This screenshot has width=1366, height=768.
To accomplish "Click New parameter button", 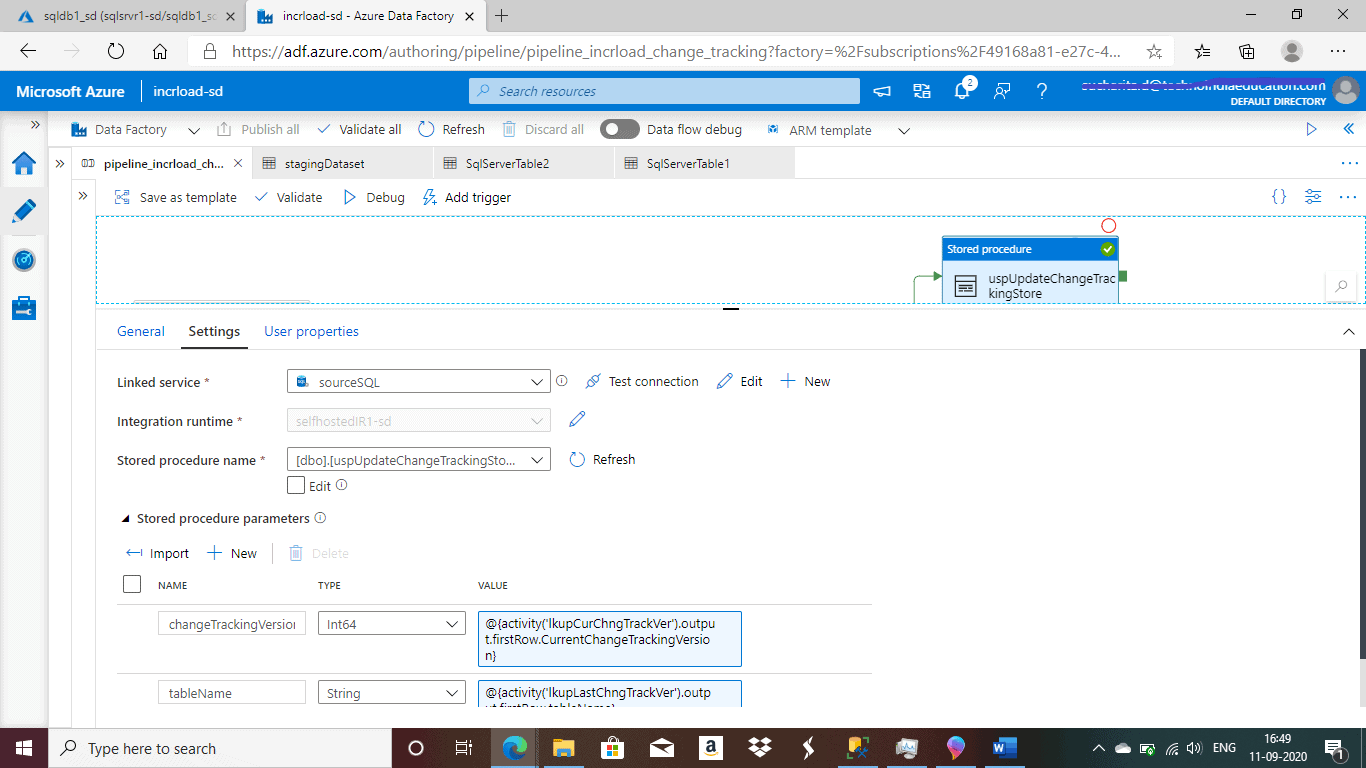I will pos(232,553).
